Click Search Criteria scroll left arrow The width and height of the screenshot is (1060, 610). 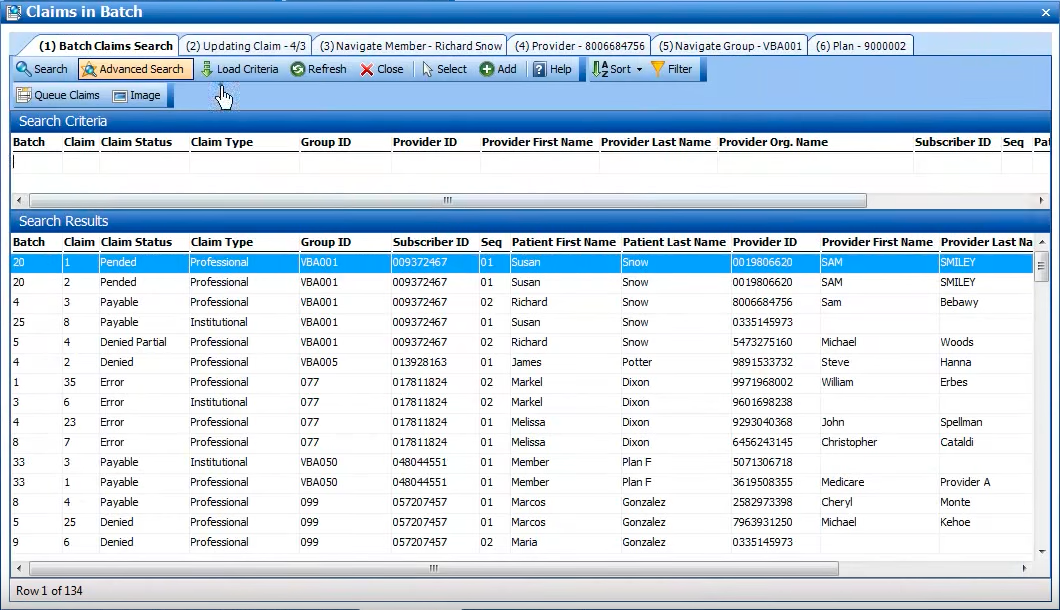19,200
